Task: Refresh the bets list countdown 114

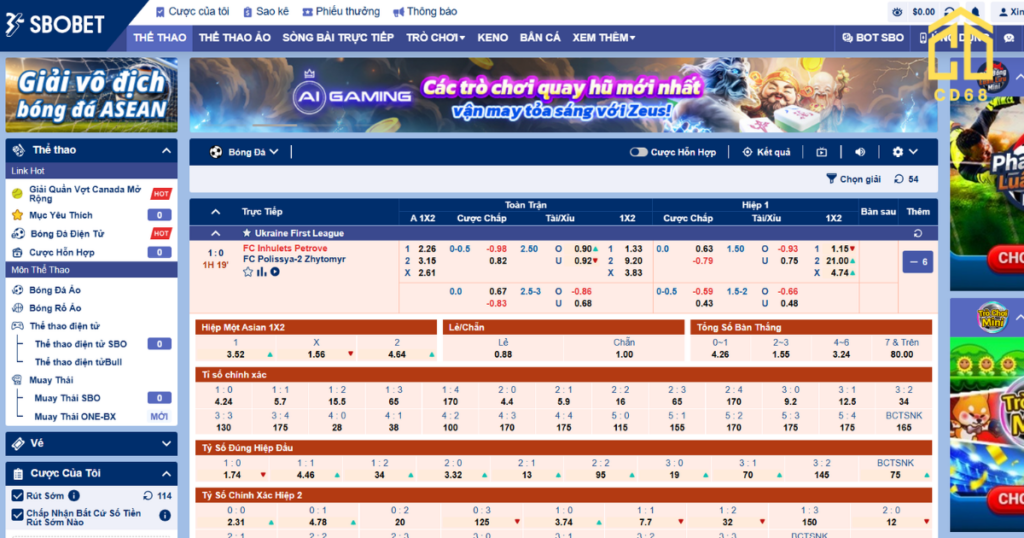Action: tap(157, 496)
